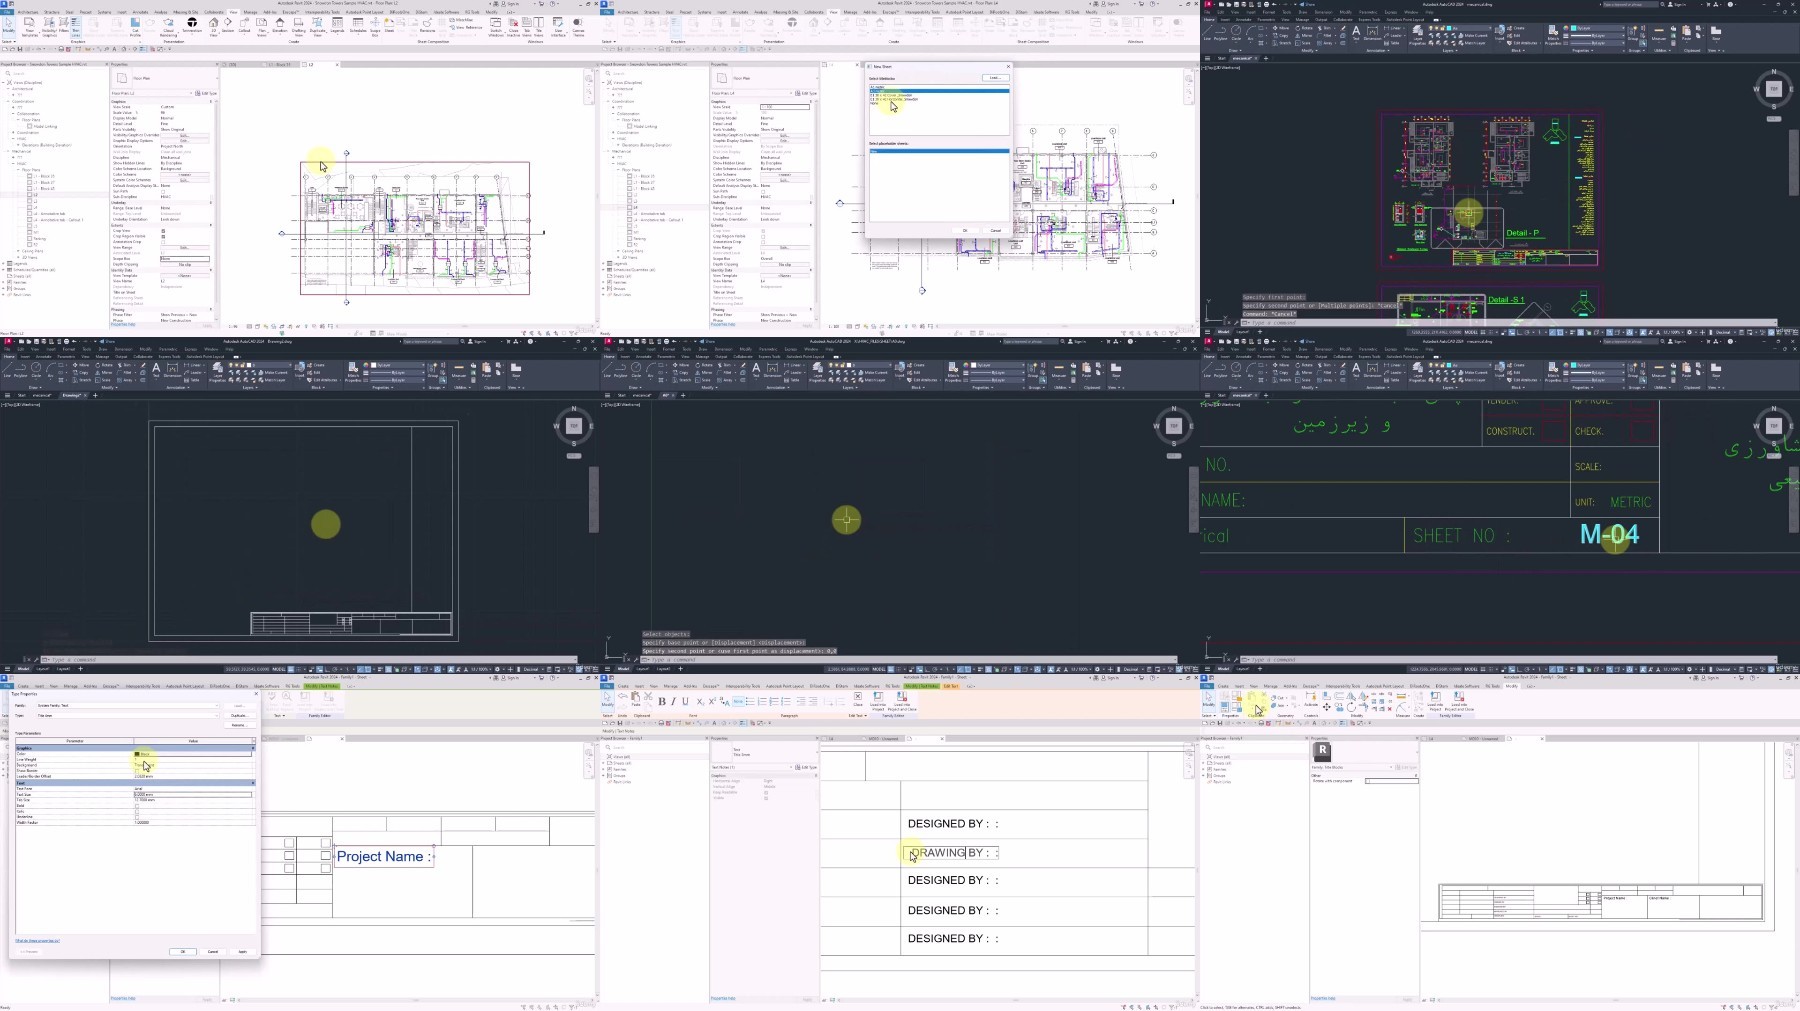Click the Sheet icon in Floor Plan L2 Revit ribbon

click(x=389, y=25)
